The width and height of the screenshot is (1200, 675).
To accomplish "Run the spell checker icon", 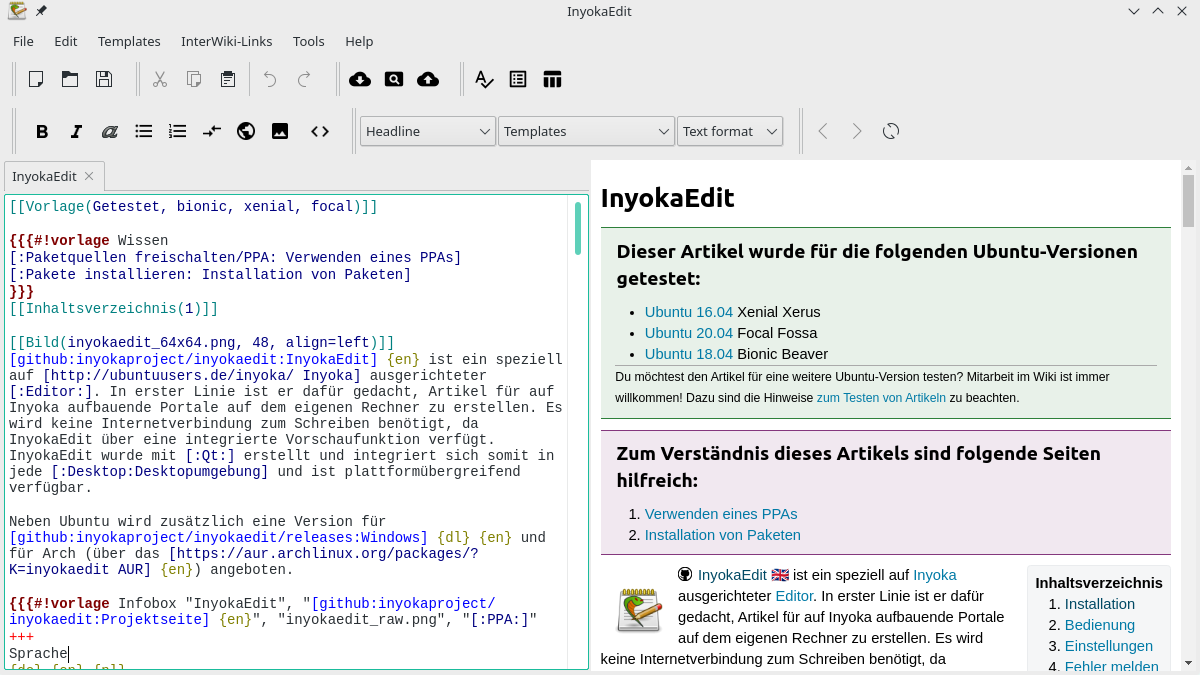I will [484, 79].
